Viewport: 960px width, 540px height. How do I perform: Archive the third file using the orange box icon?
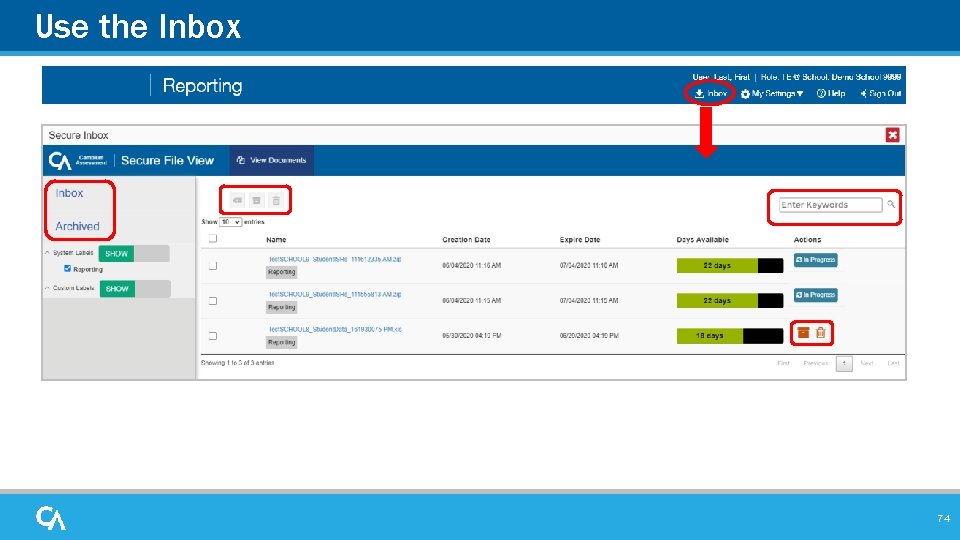tap(803, 332)
